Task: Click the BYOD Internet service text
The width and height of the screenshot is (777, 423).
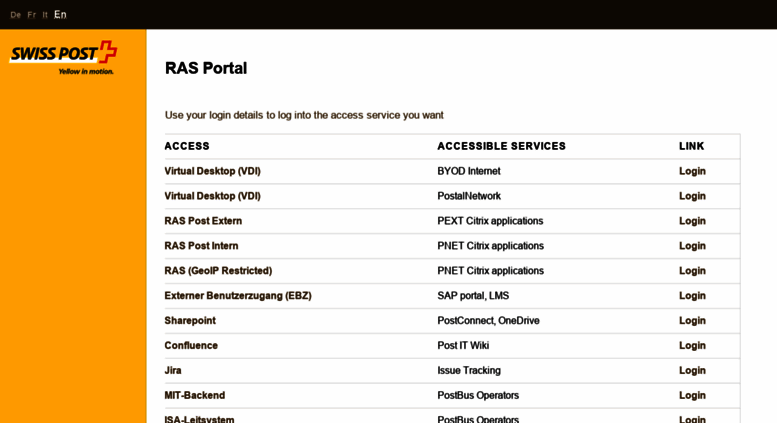Action: point(469,171)
